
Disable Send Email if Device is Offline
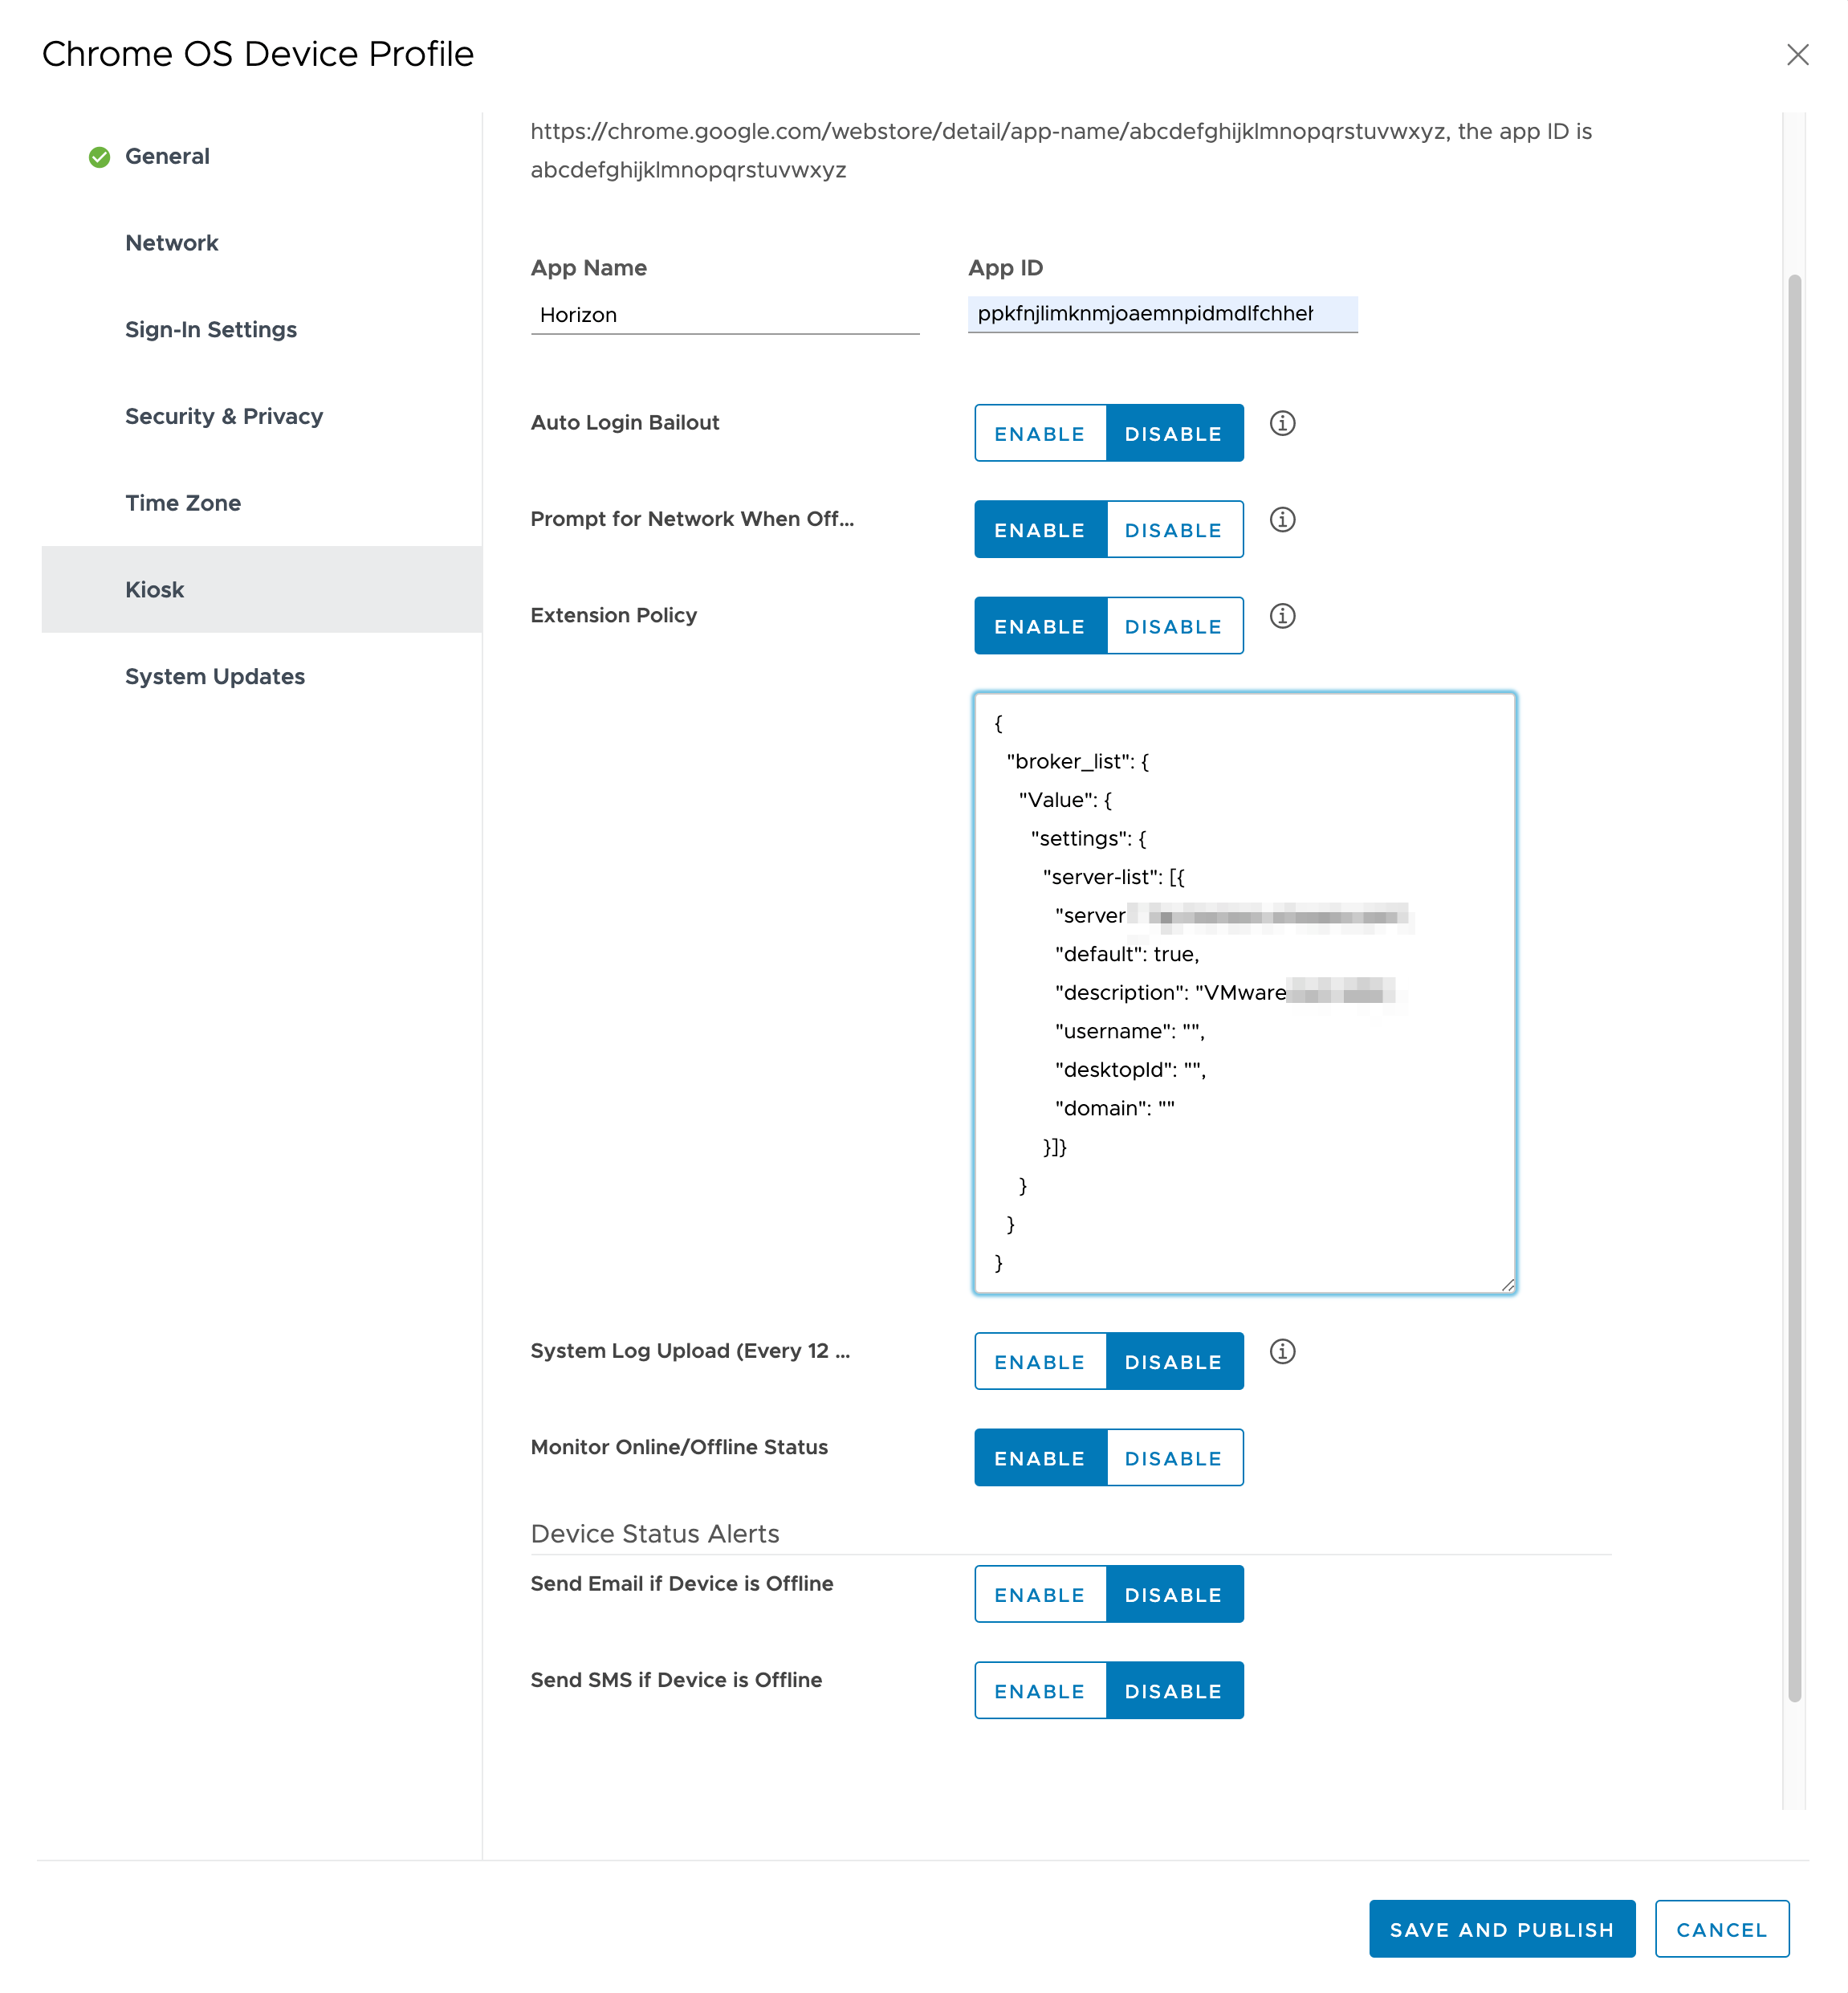coord(1174,1595)
